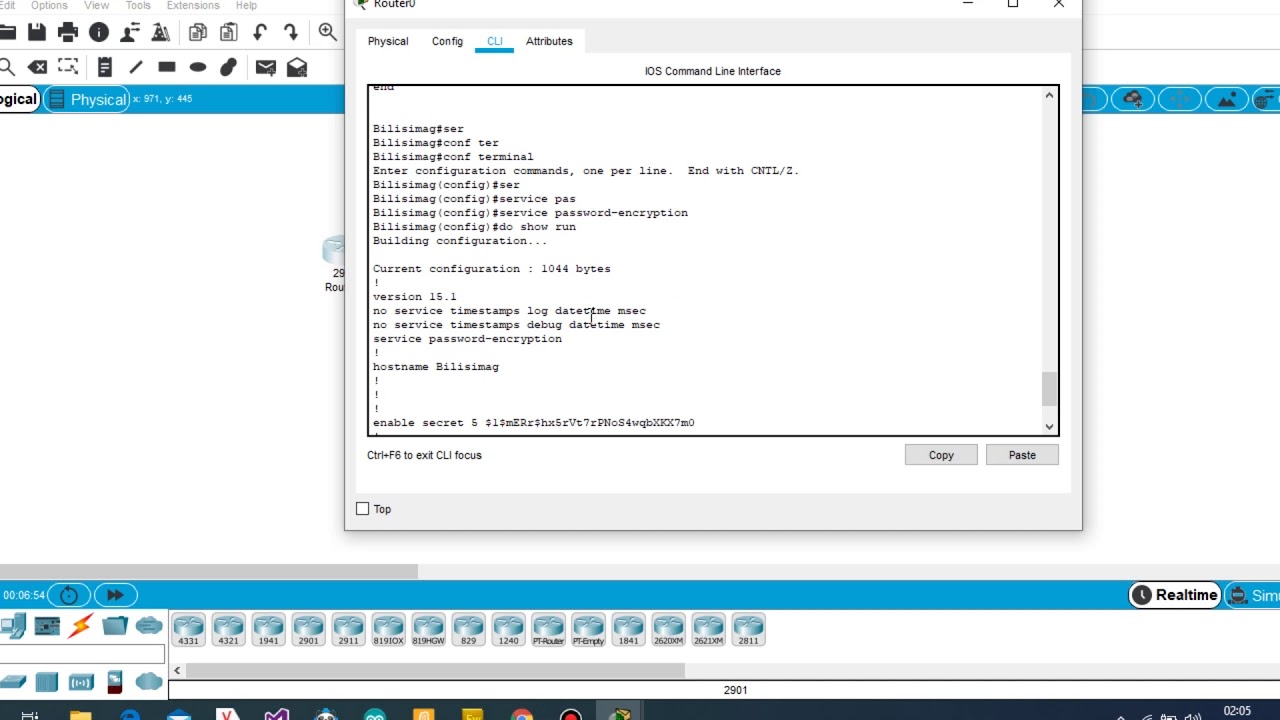Redo the last action
Image resolution: width=1280 pixels, height=720 pixels.
point(291,33)
